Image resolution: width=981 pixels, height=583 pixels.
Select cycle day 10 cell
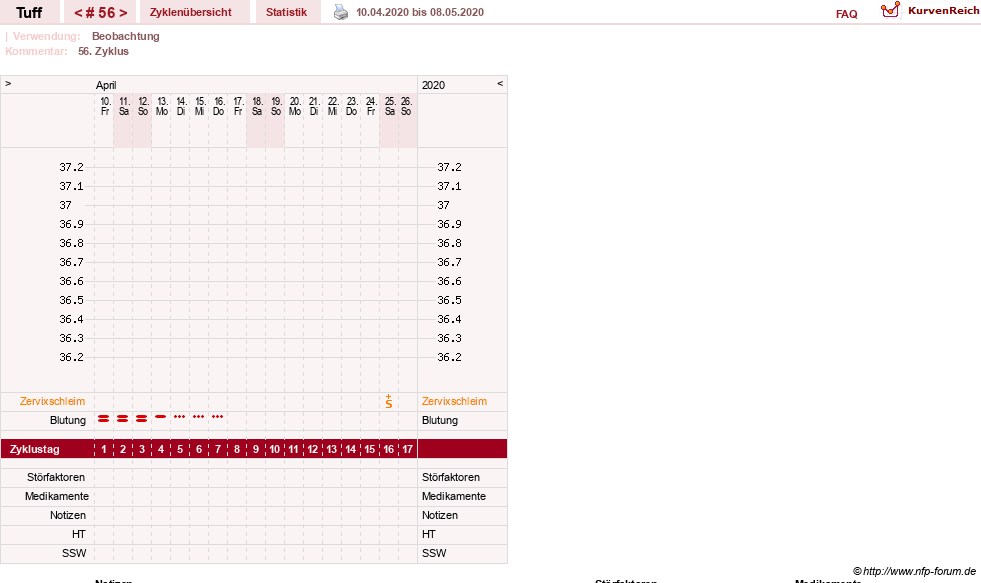click(275, 449)
